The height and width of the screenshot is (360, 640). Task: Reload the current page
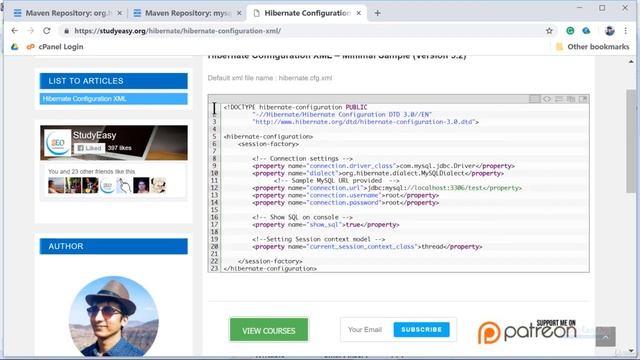tap(47, 31)
